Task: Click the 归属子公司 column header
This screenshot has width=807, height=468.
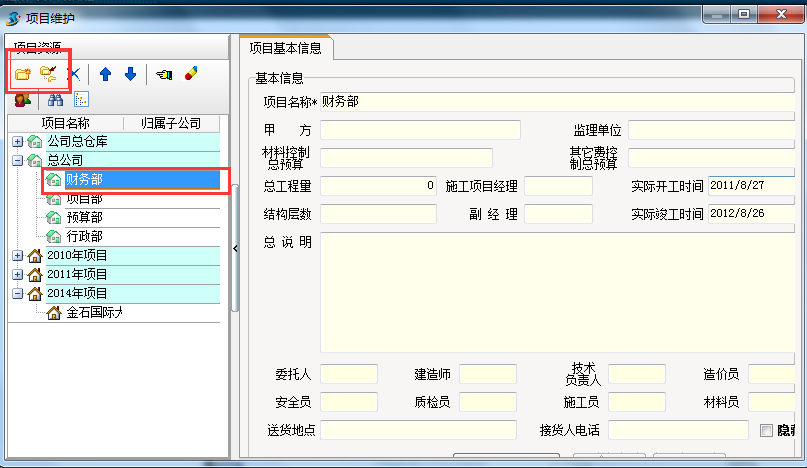Action: pos(171,123)
